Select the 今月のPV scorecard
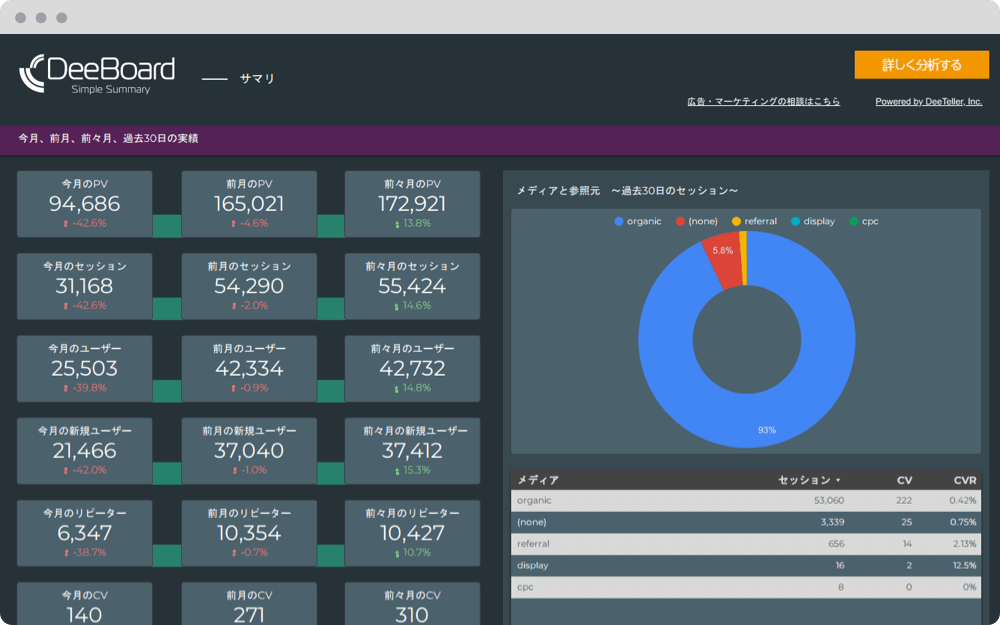The height and width of the screenshot is (625, 1000). coord(85,204)
